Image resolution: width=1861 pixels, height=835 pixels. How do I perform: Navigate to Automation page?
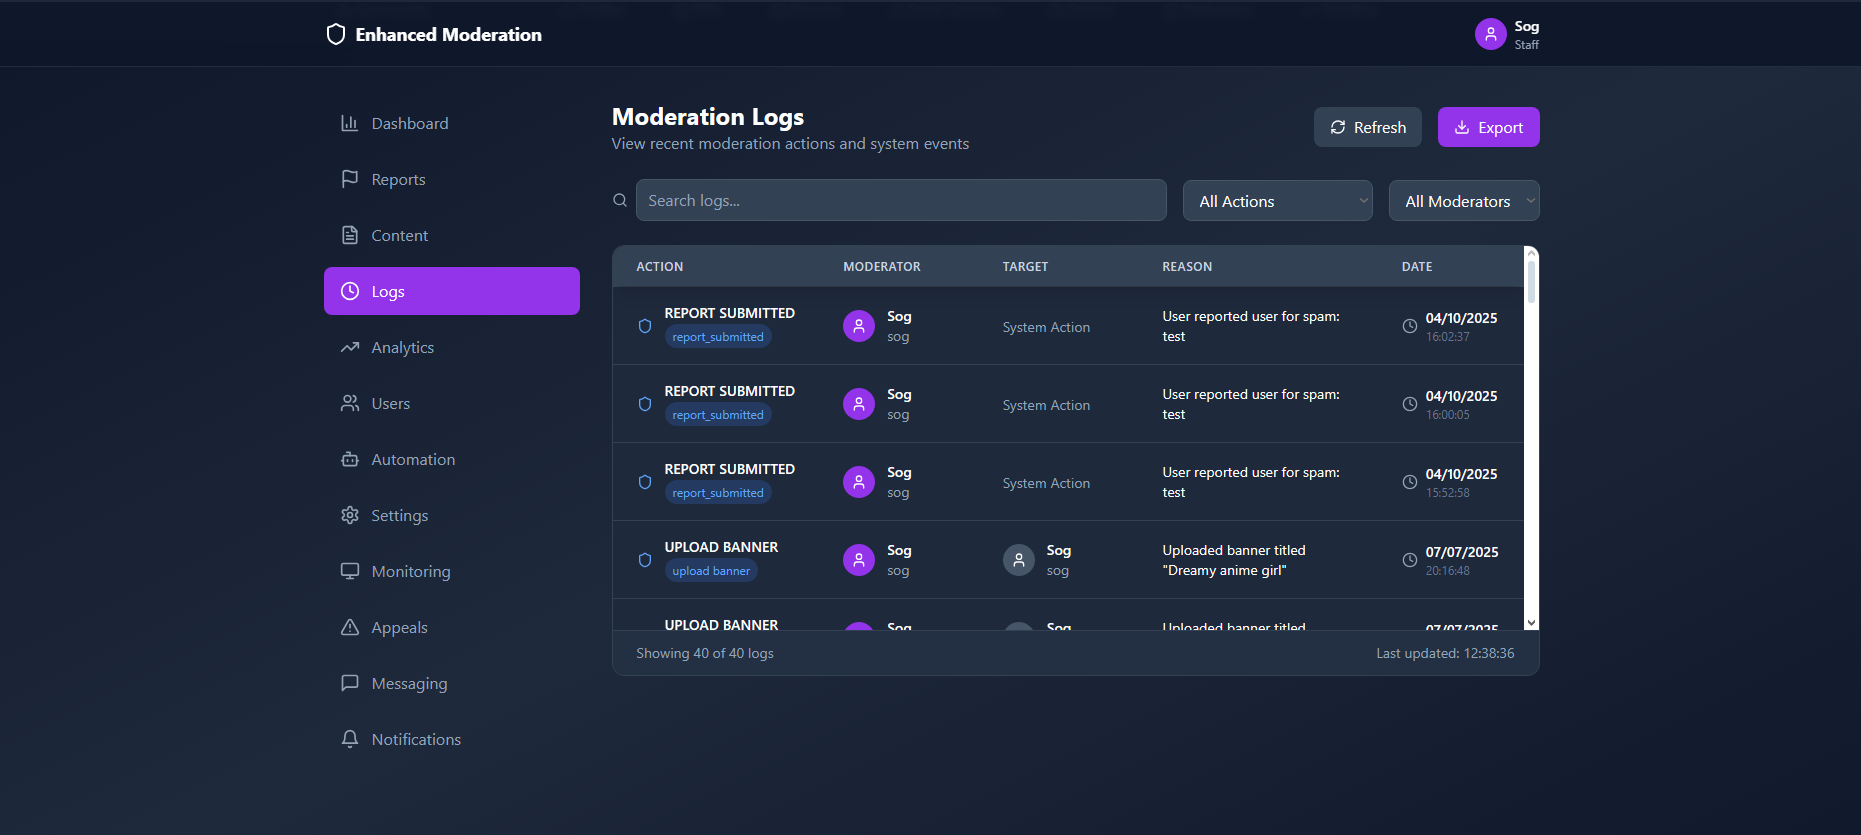452,459
